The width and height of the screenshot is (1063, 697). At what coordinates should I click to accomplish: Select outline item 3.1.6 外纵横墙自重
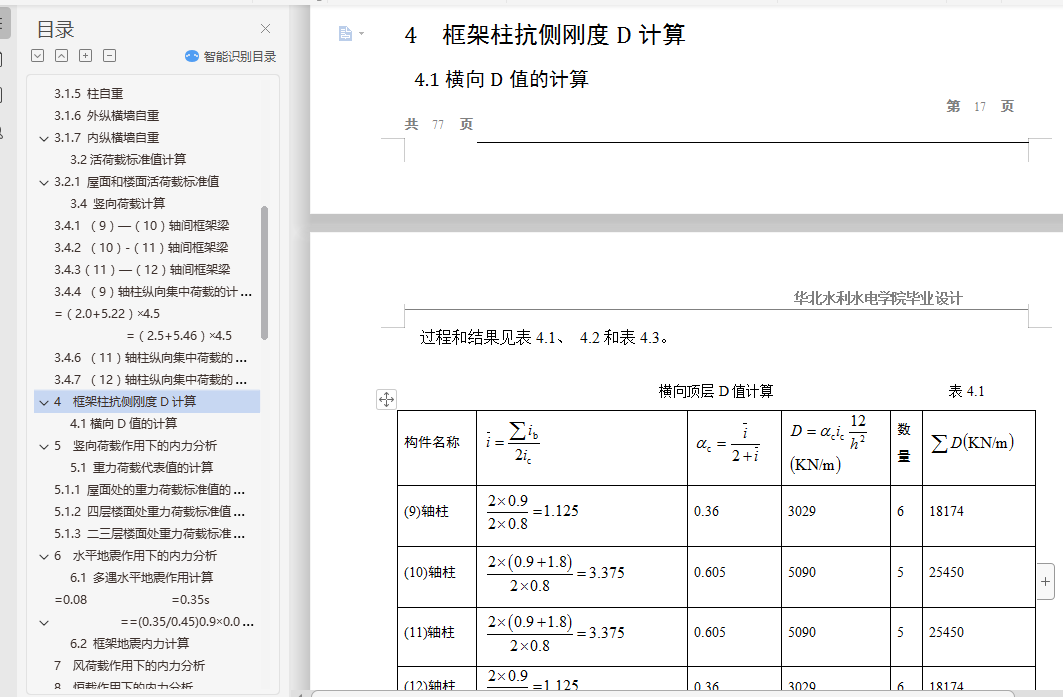click(106, 115)
